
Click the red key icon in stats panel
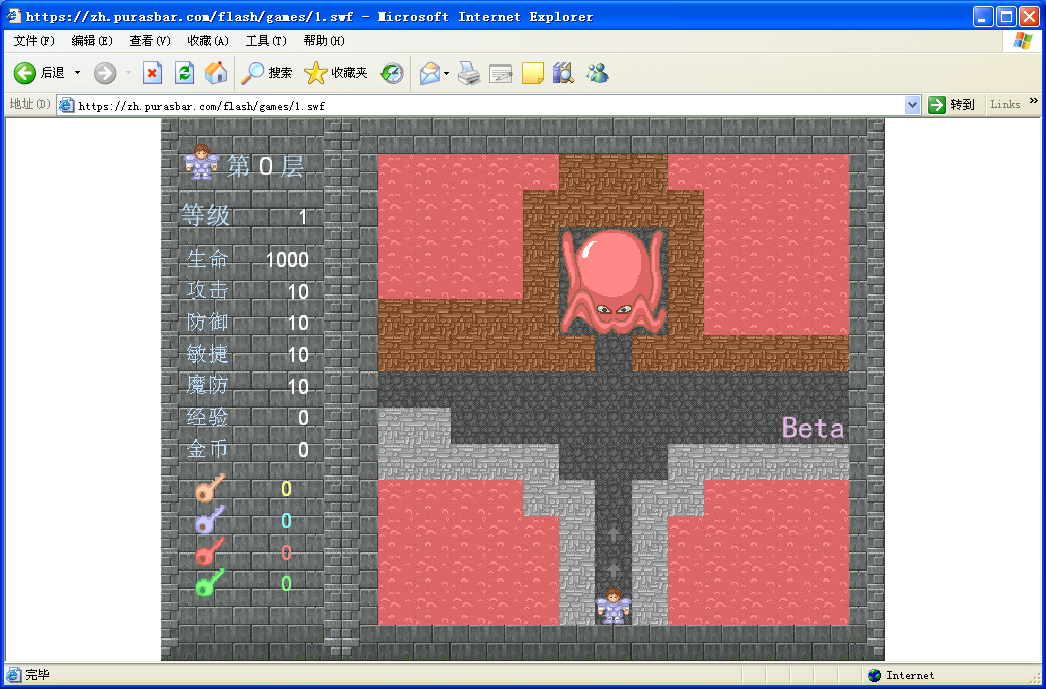(x=209, y=551)
